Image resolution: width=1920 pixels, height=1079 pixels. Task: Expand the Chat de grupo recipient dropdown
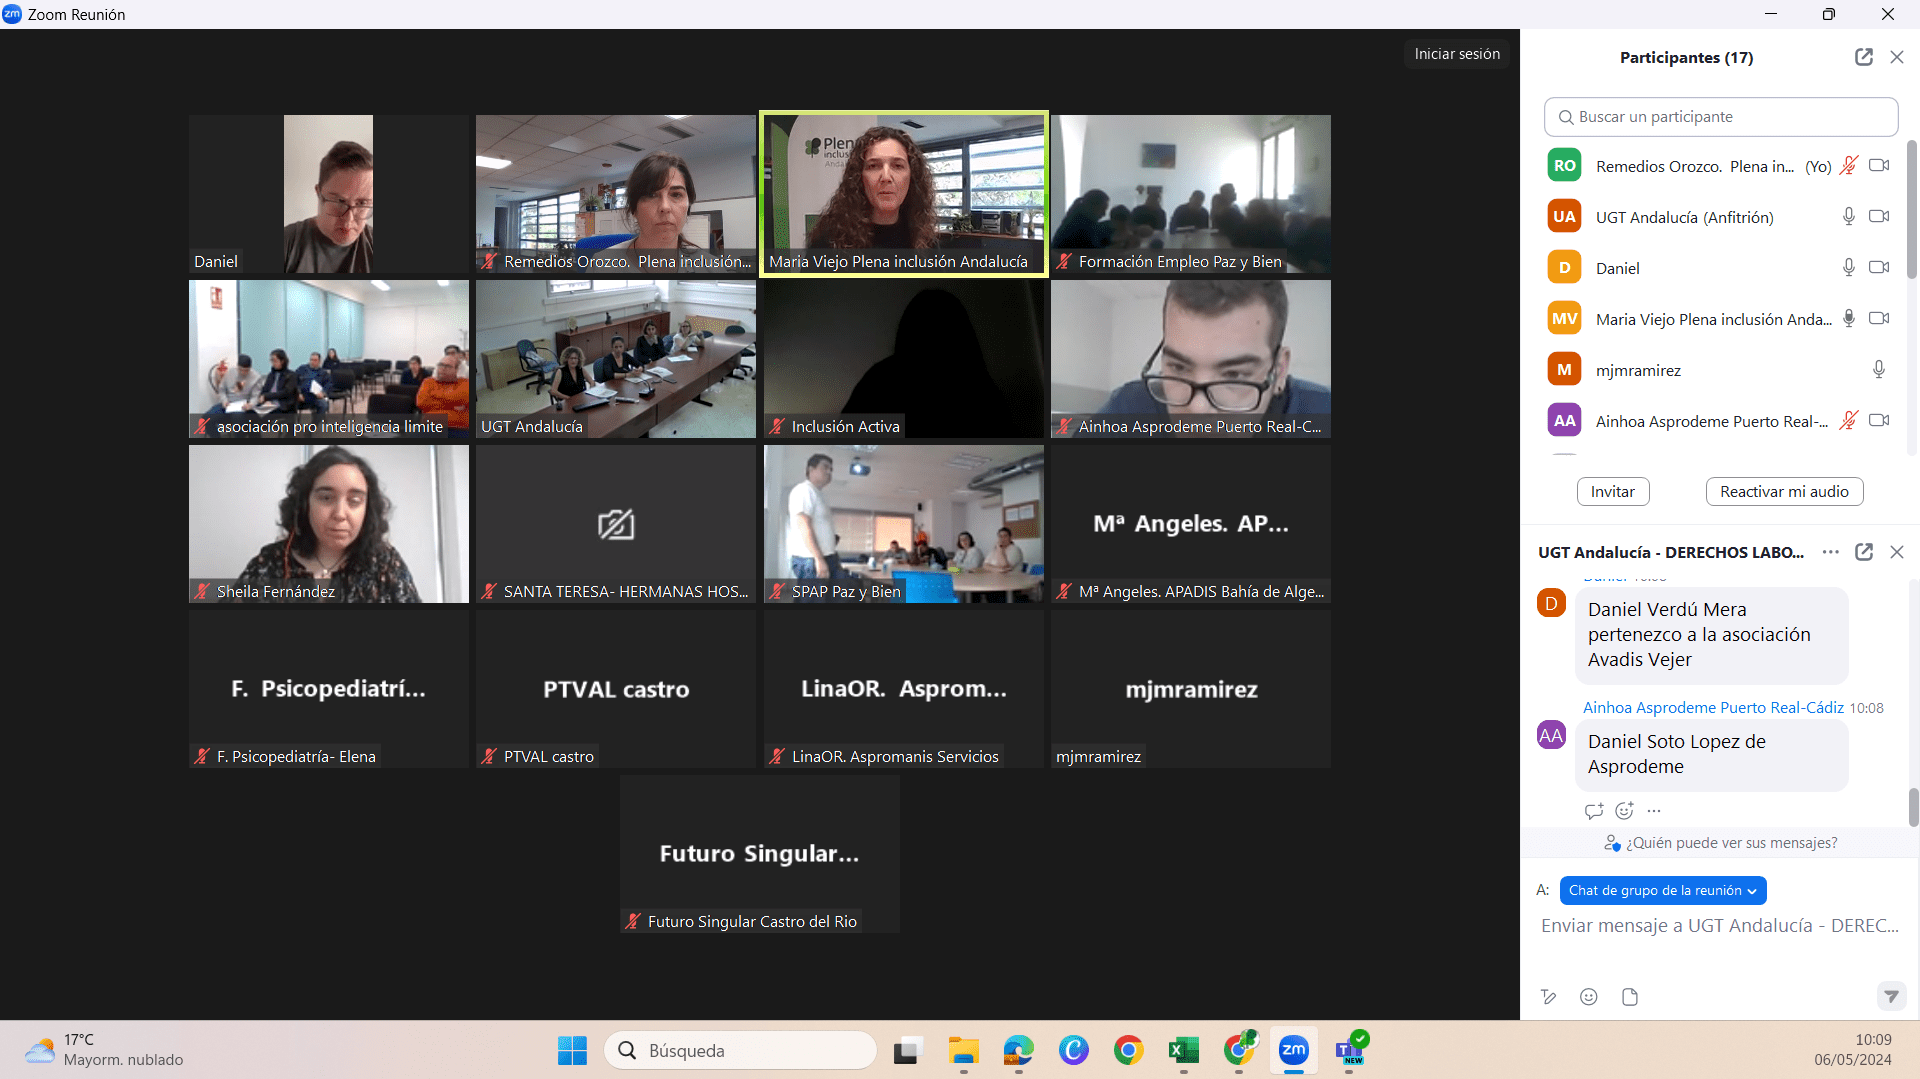(x=1662, y=890)
